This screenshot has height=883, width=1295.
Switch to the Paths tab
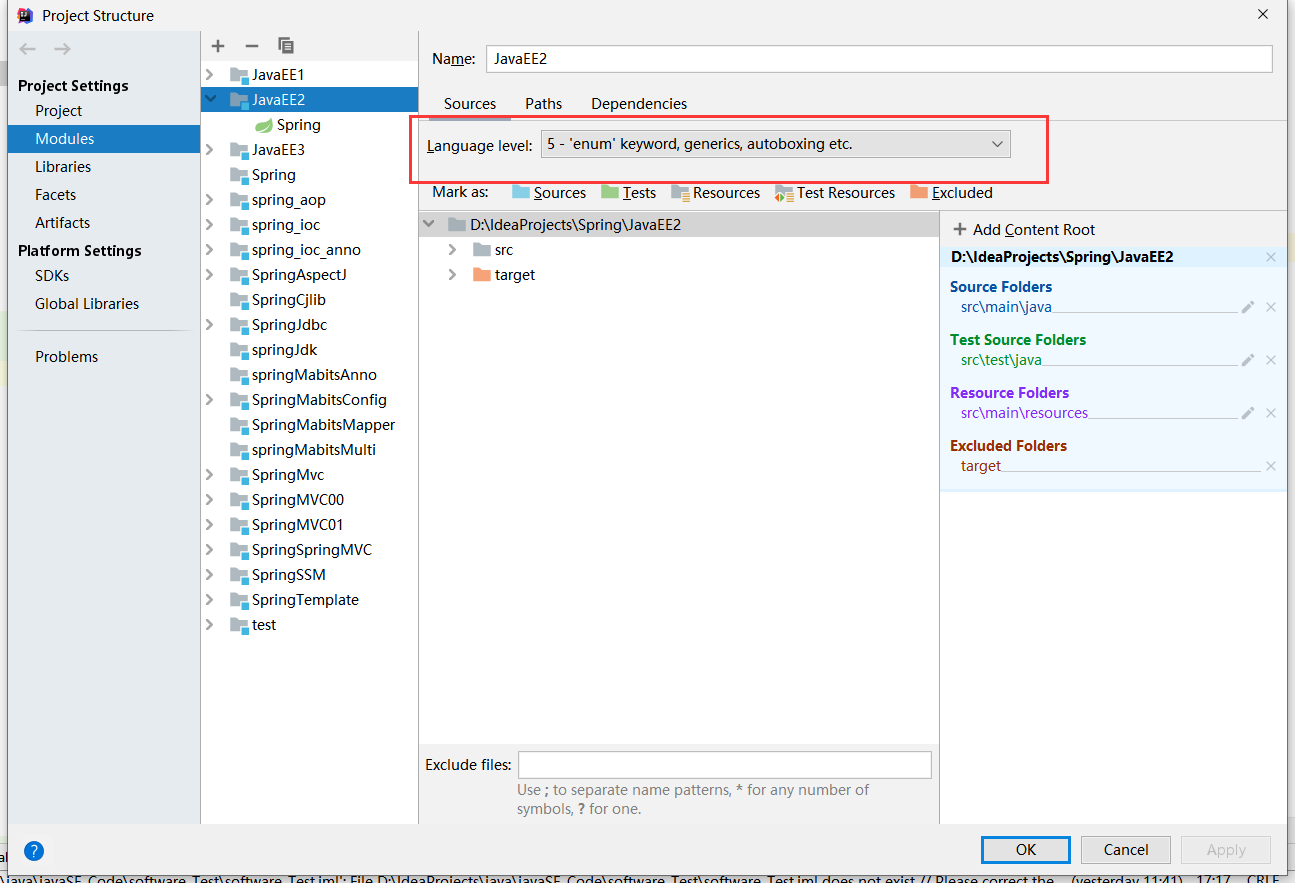(x=544, y=104)
